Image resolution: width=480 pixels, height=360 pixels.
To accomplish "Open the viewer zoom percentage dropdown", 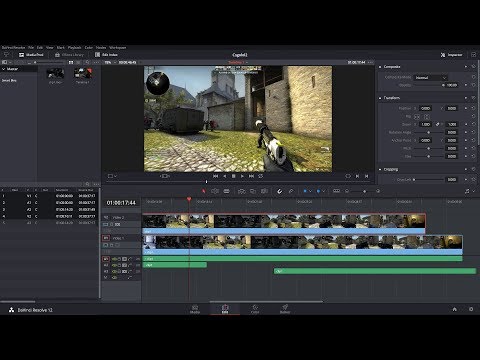I will coord(110,62).
